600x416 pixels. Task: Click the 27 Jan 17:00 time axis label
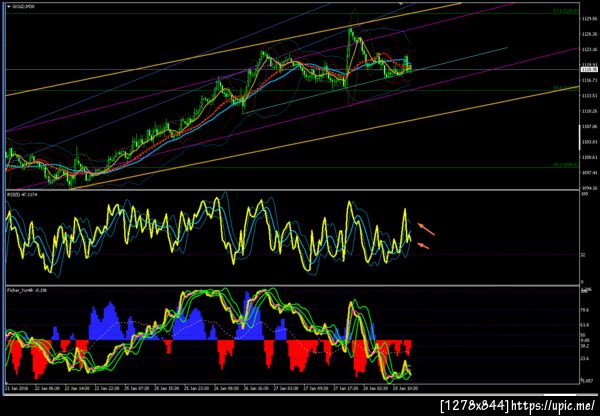point(344,388)
